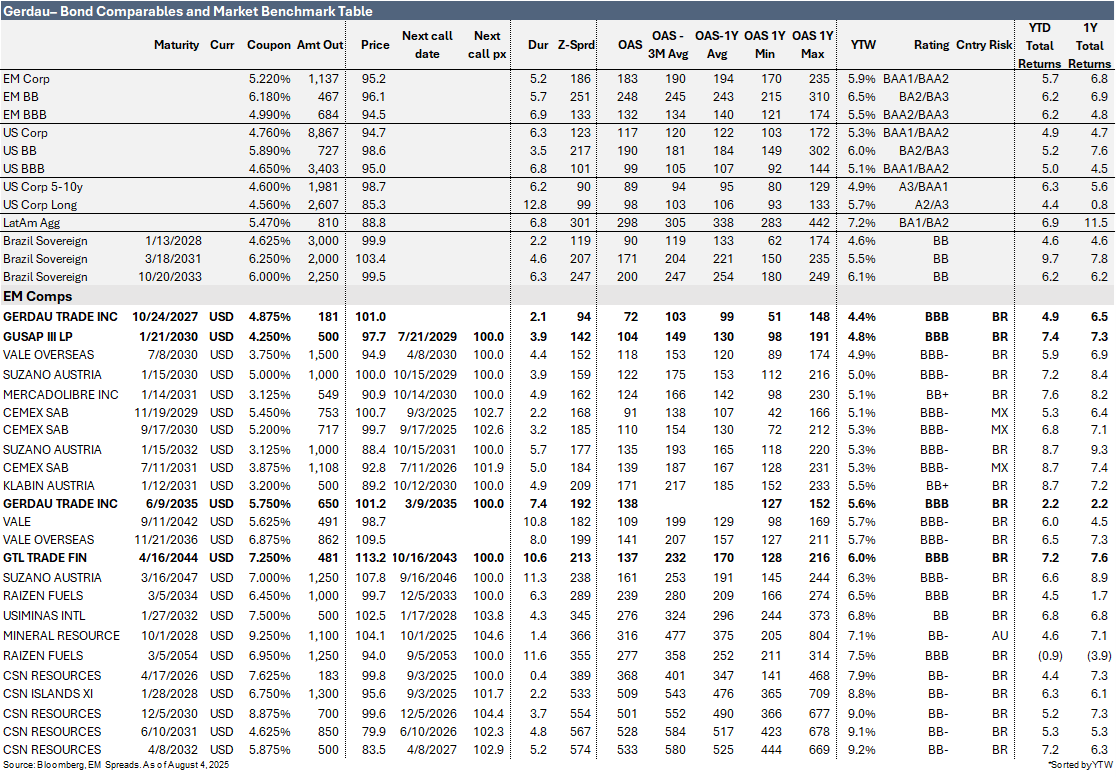Click the rating 'A3/BAA1'
Screen dimensions: 1116x778
click(x=922, y=186)
